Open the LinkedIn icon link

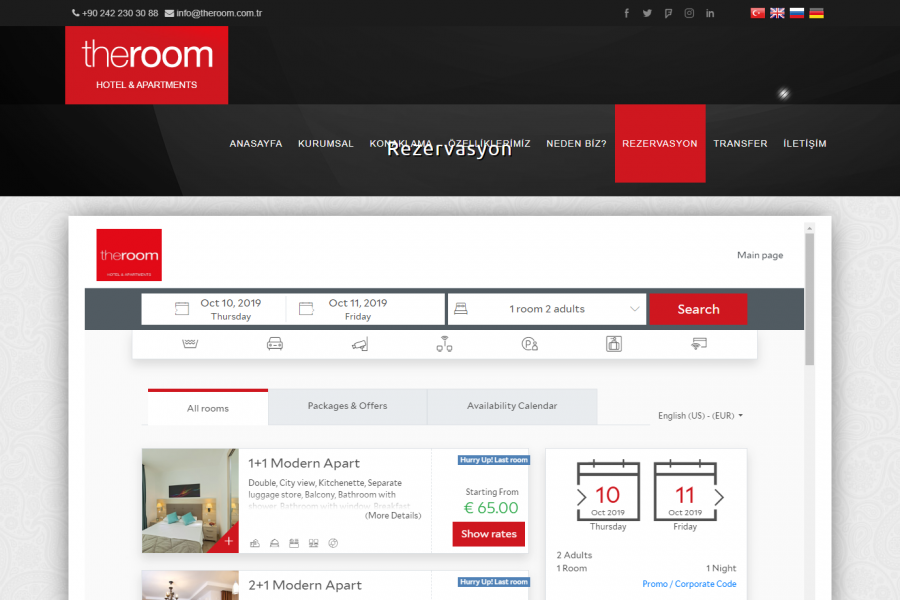click(710, 13)
